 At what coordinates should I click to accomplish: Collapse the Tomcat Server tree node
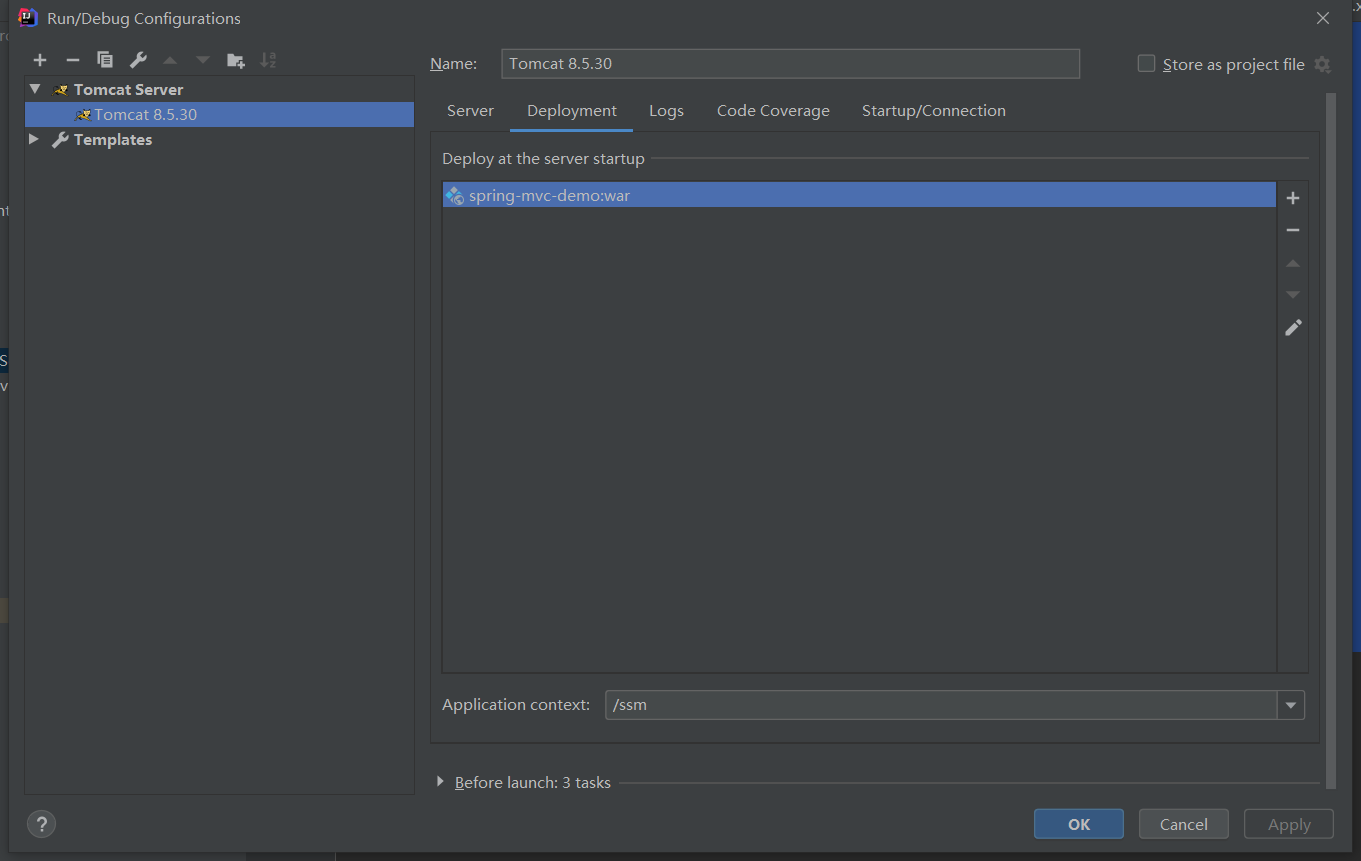pos(35,89)
